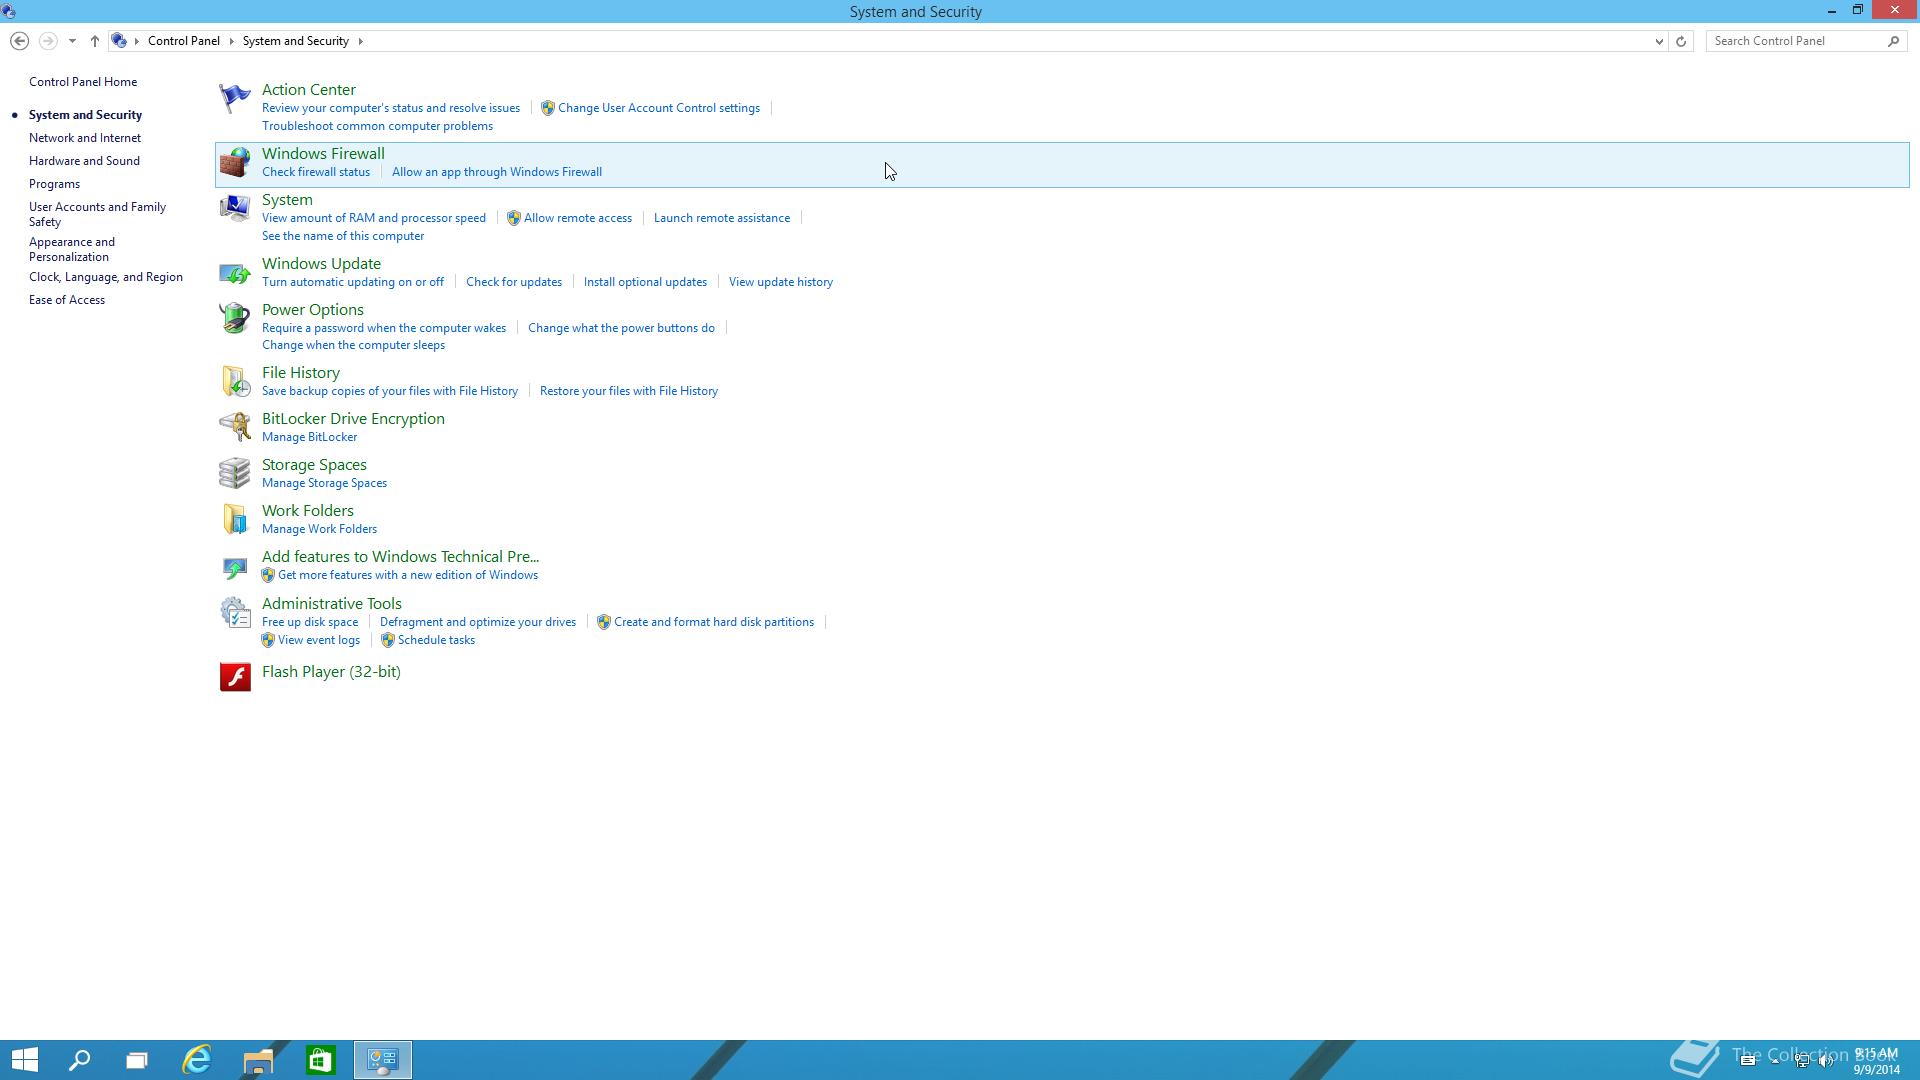Select Ease of Access category
The width and height of the screenshot is (1920, 1080).
67,300
